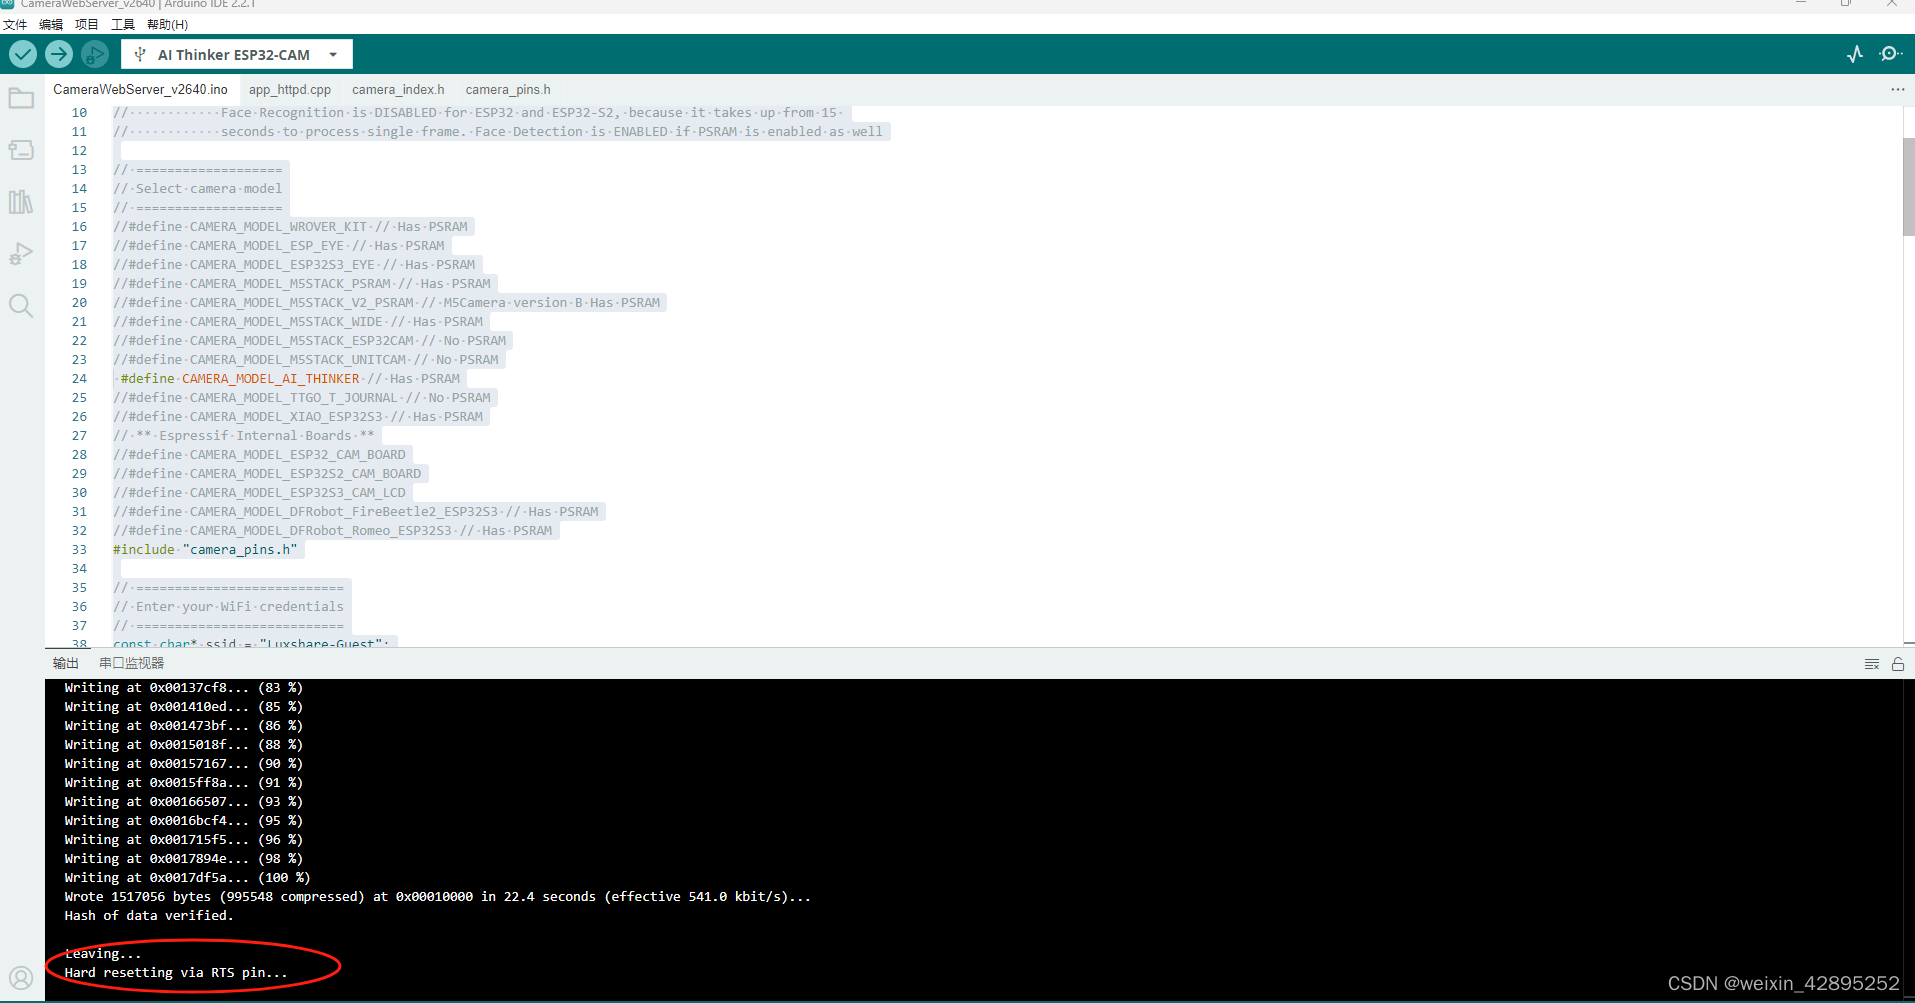Switch to the 串口监视器 panel tab
Screen dimensions: 1915x1003
[131, 662]
